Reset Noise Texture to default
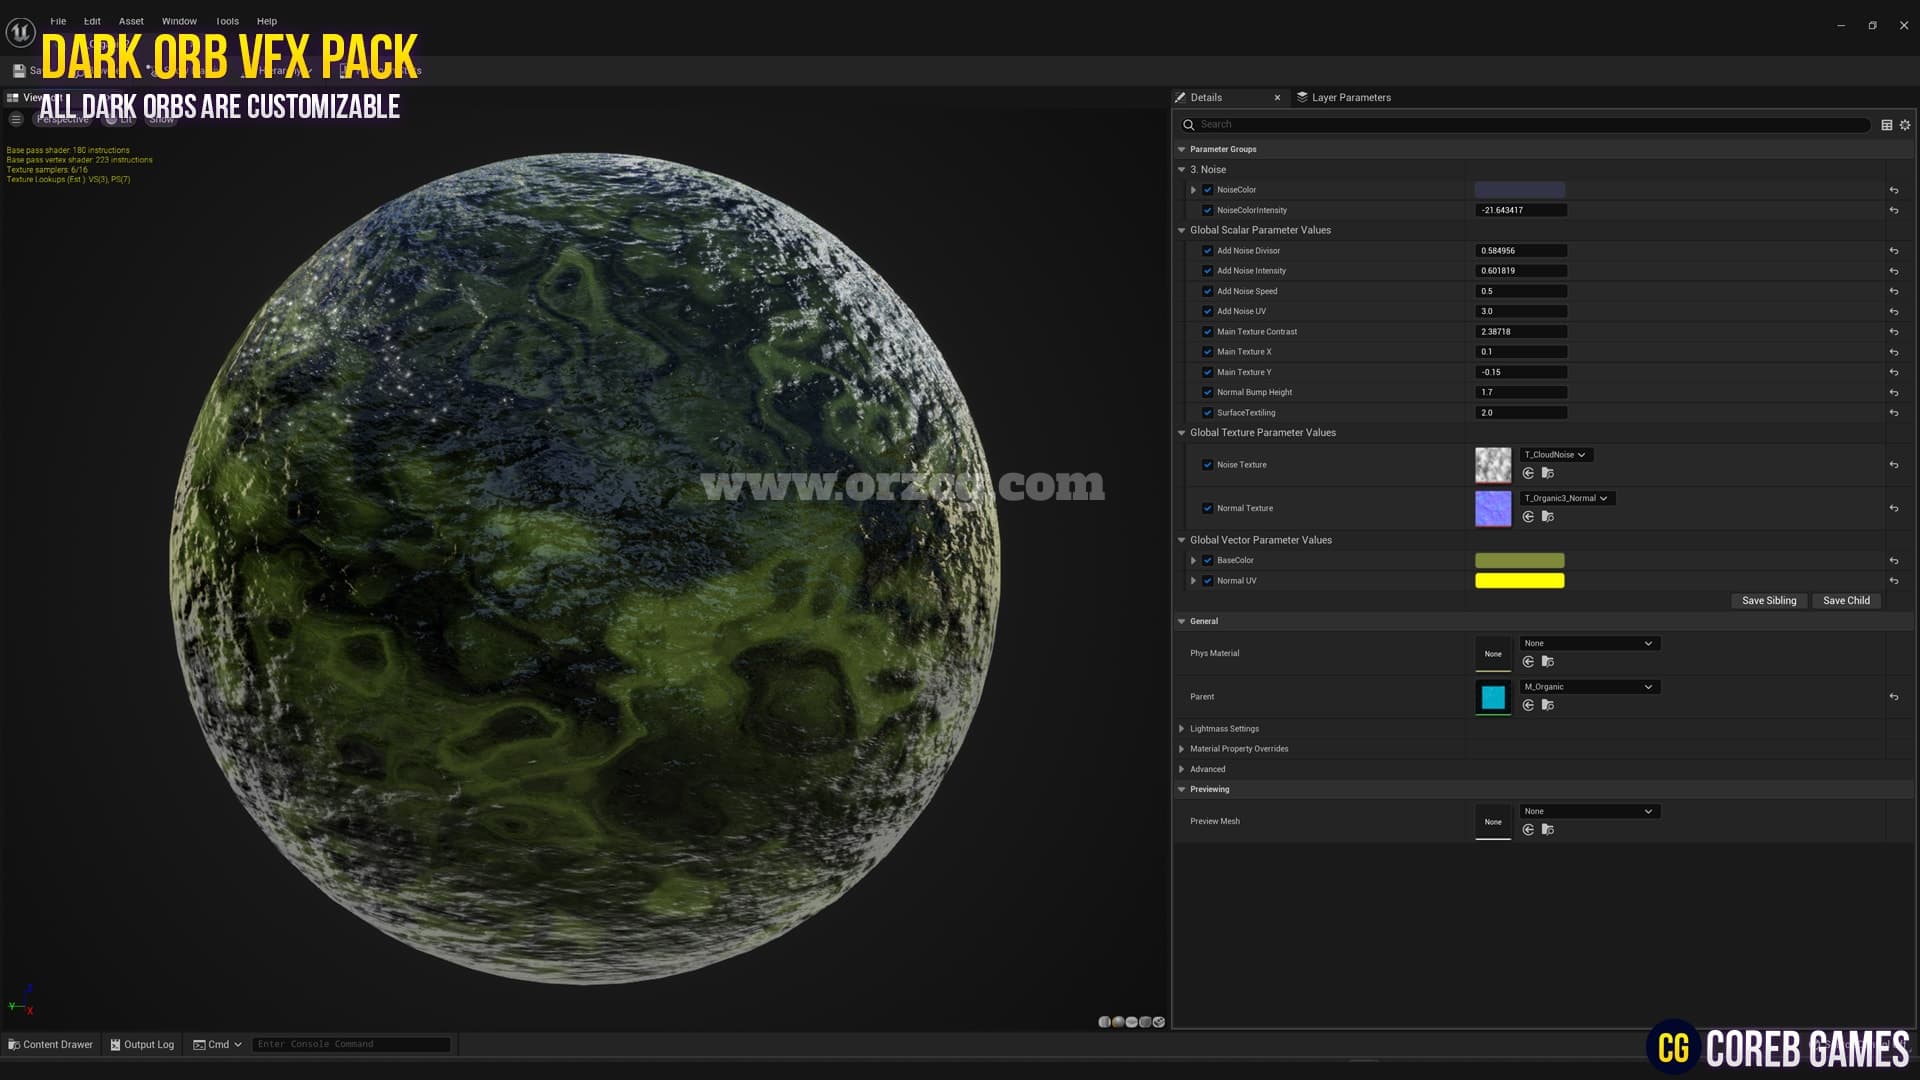Viewport: 1920px width, 1080px height. click(x=1893, y=465)
